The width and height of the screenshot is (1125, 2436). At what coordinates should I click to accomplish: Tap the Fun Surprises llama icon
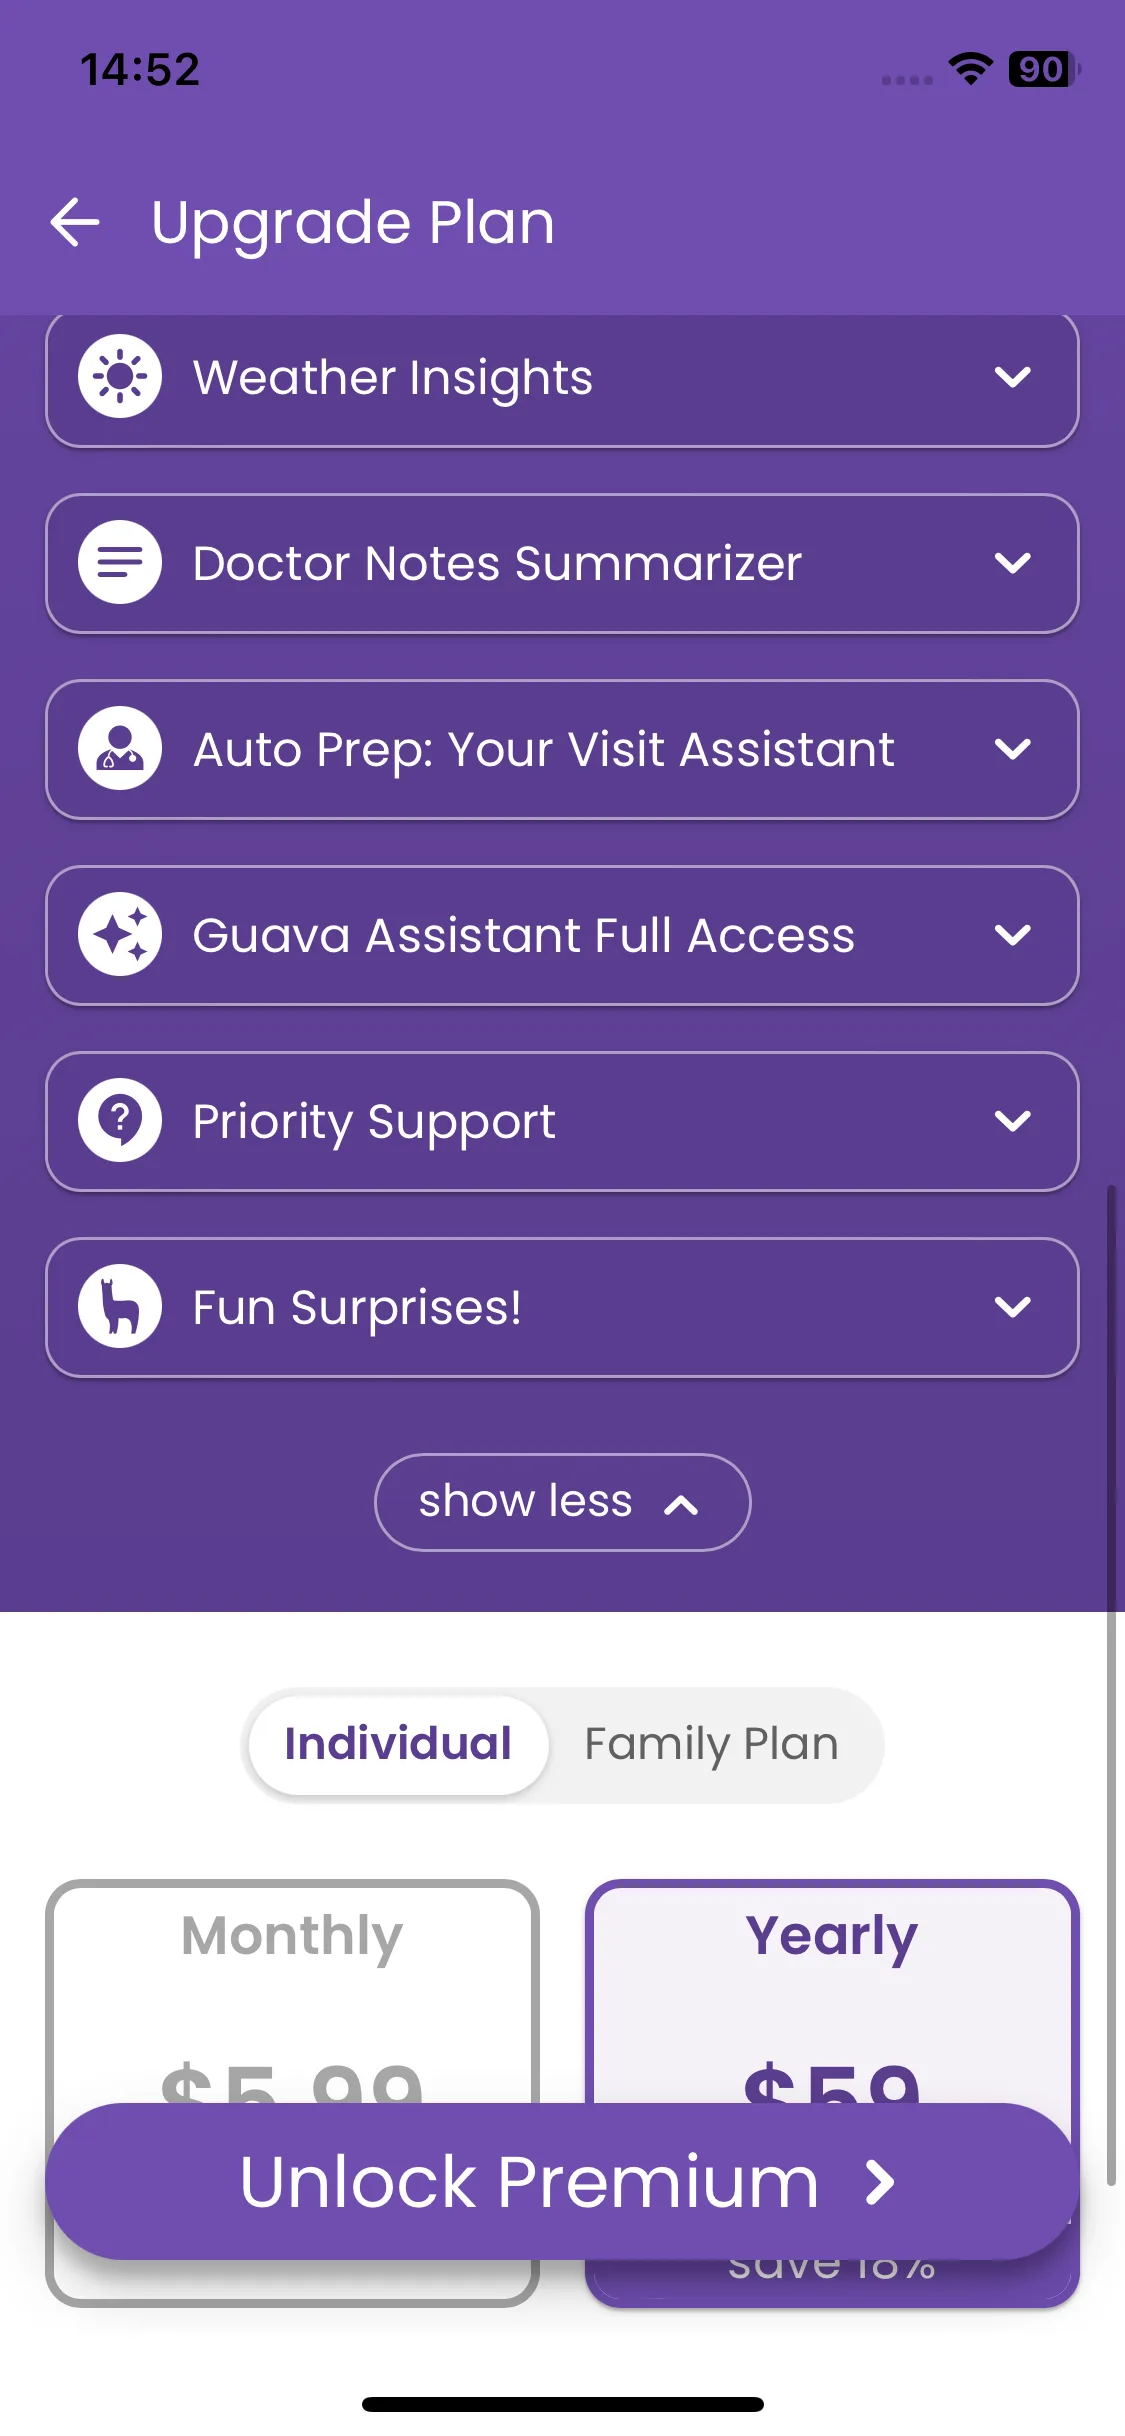120,1307
